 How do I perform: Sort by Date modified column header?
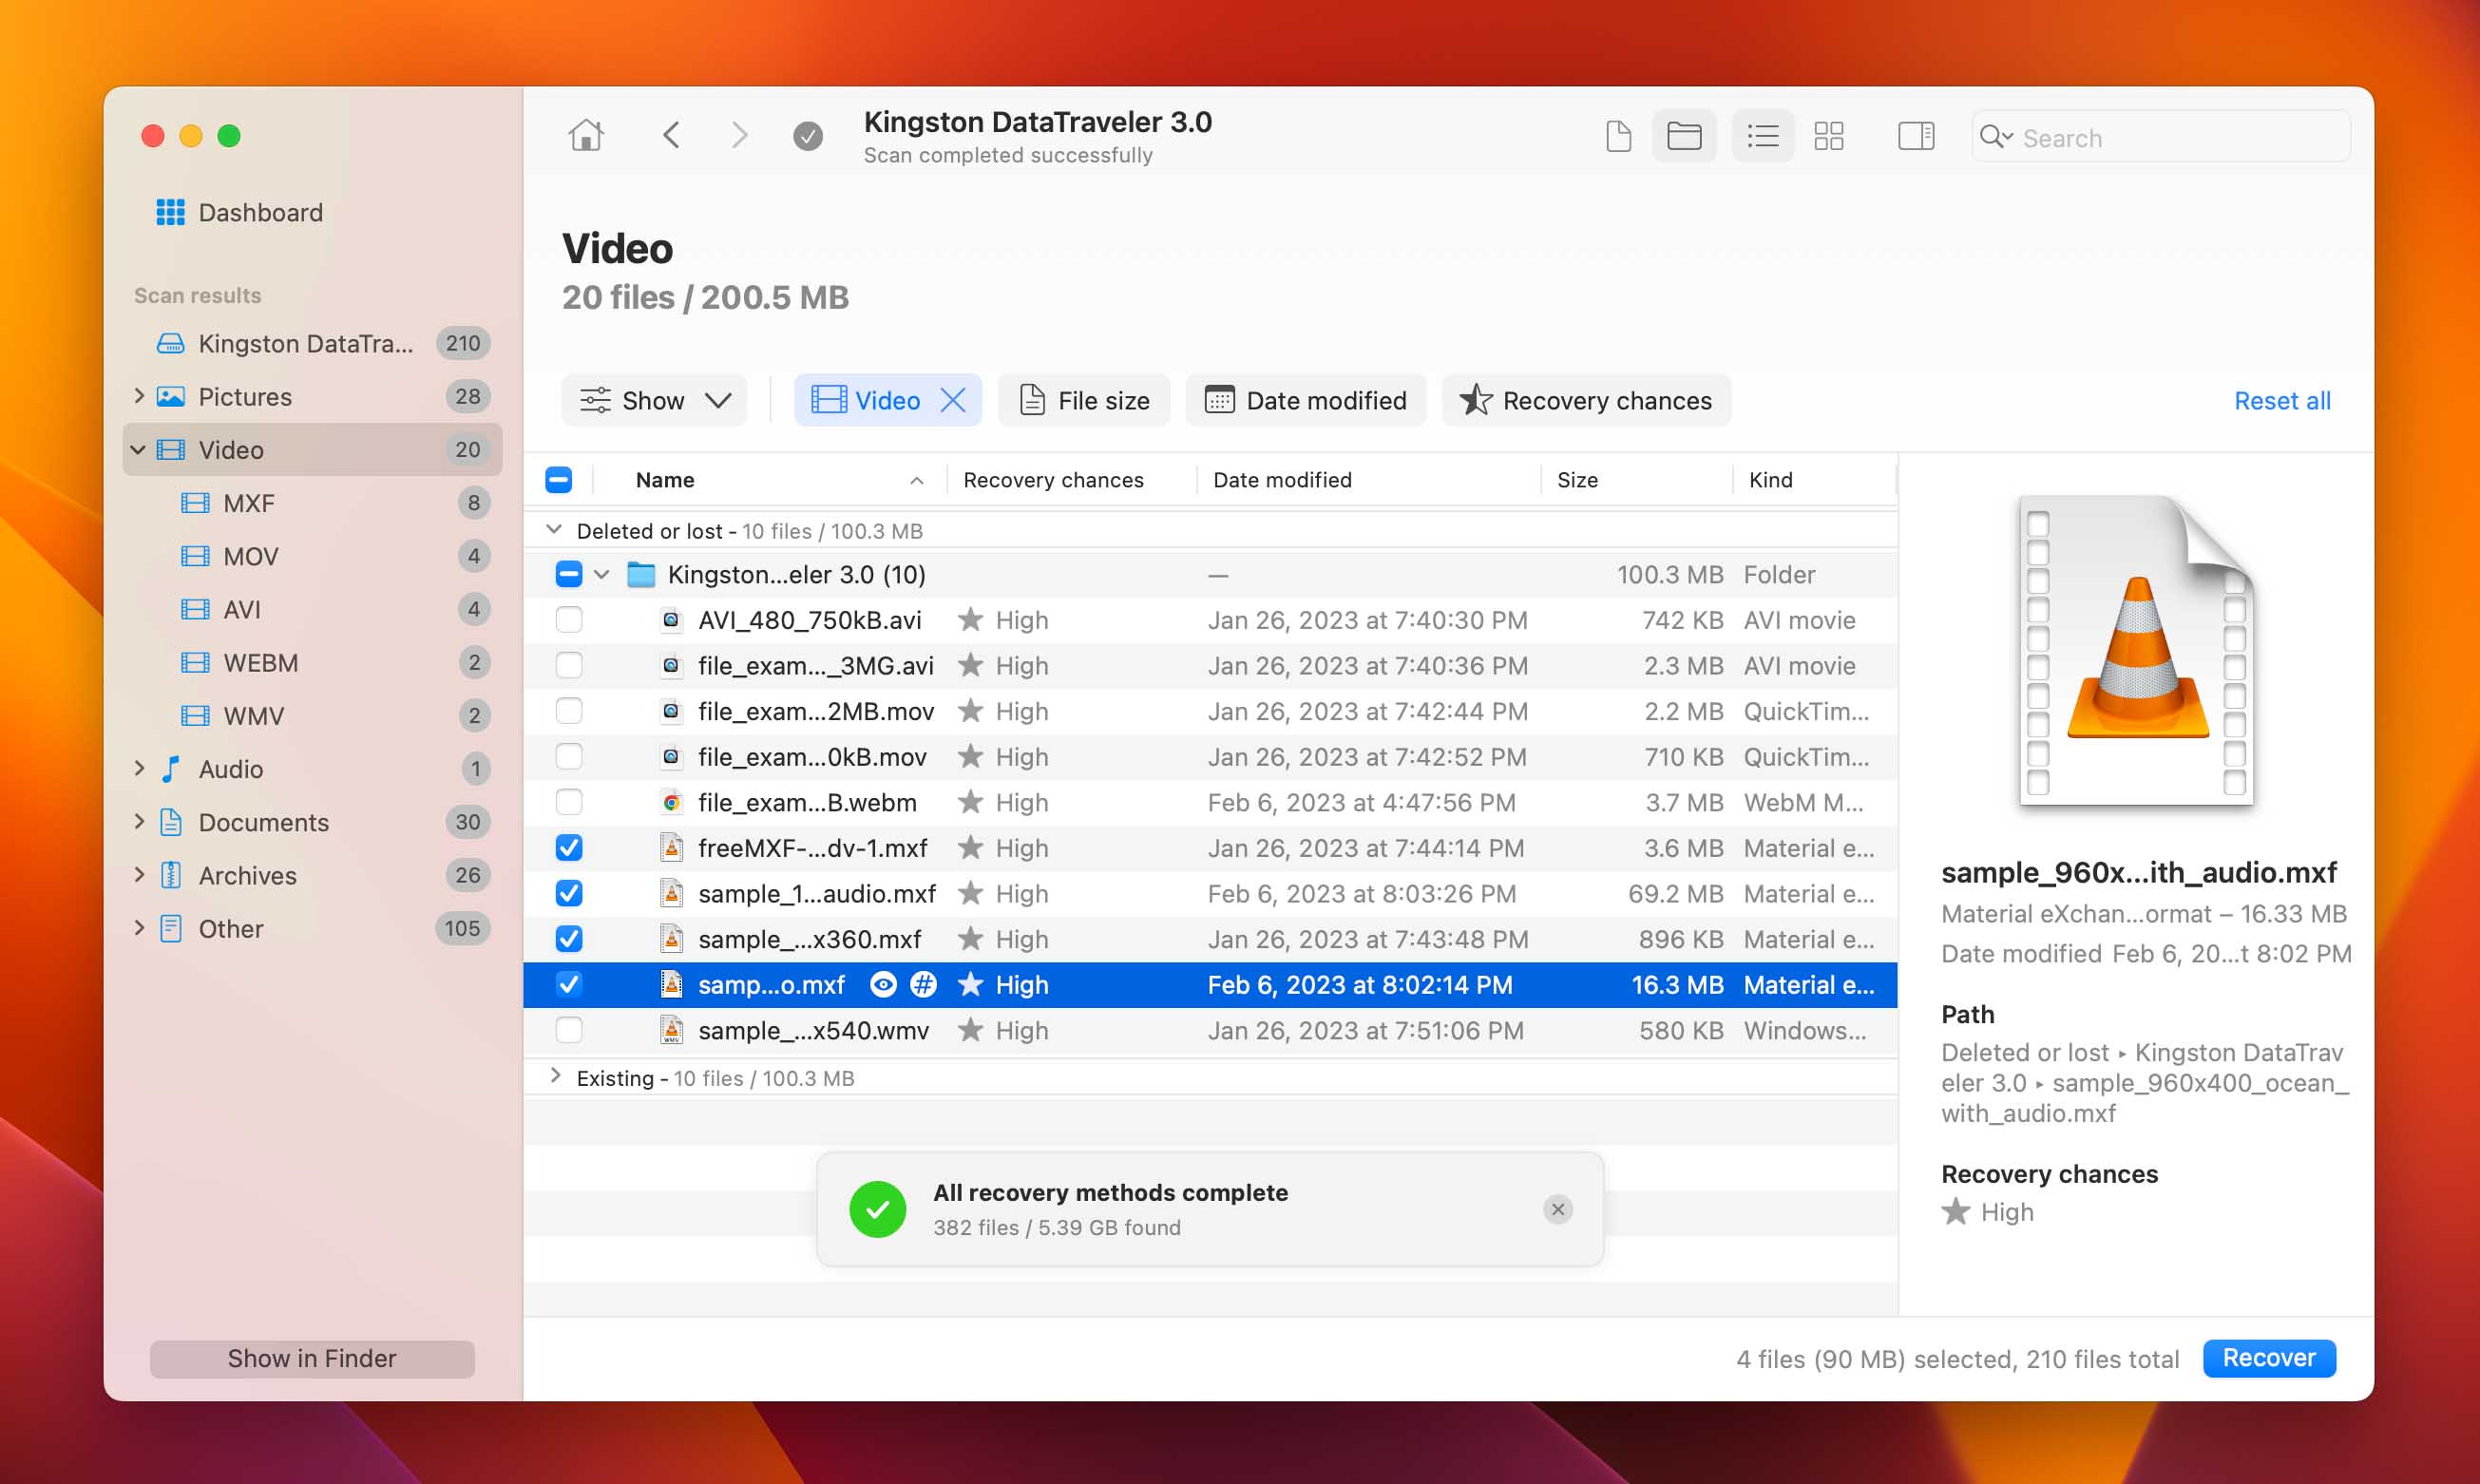[1369, 480]
